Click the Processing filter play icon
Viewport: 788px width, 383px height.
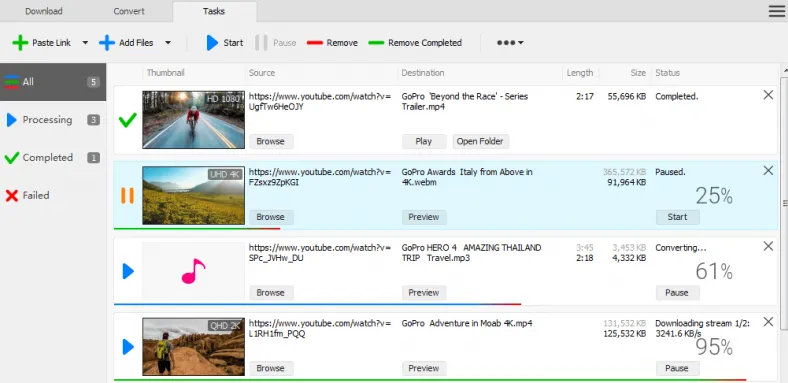point(12,120)
